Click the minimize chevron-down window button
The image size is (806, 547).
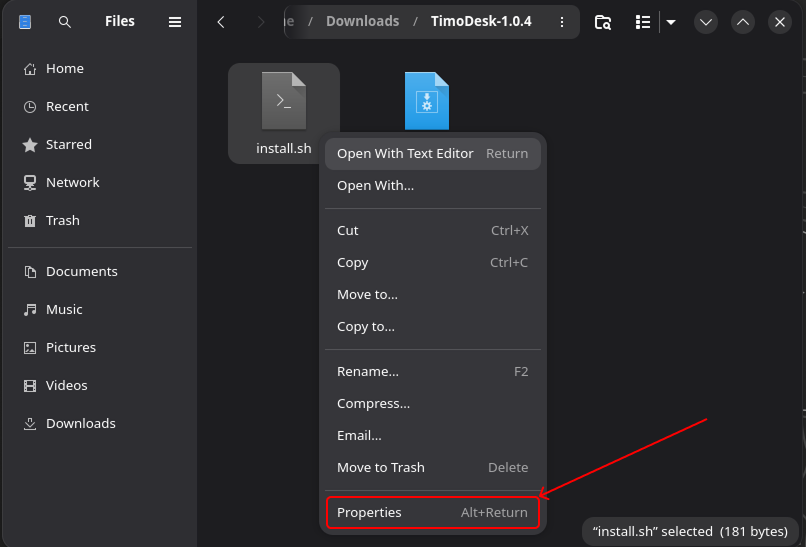tap(706, 22)
